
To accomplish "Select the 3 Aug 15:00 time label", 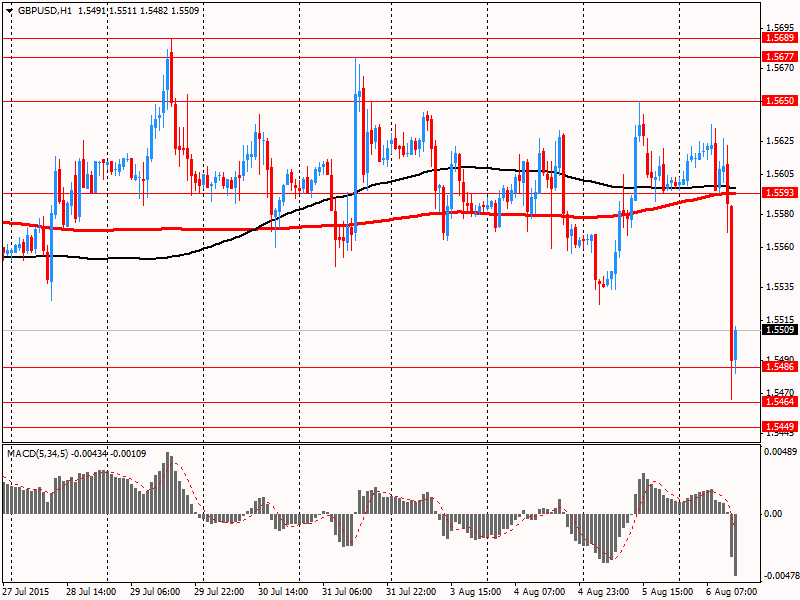I will point(476,592).
